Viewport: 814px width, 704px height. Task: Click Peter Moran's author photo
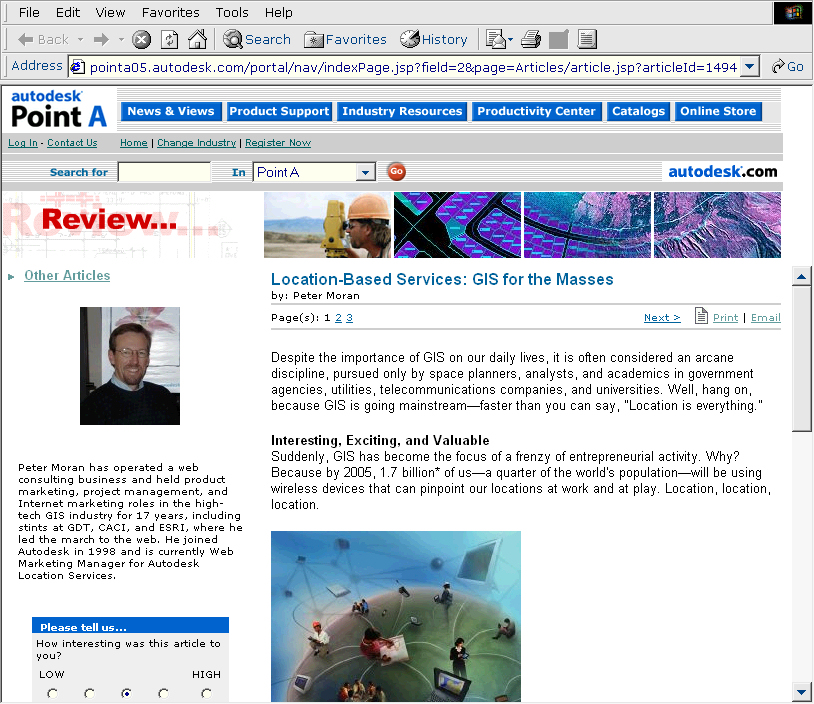[x=130, y=365]
